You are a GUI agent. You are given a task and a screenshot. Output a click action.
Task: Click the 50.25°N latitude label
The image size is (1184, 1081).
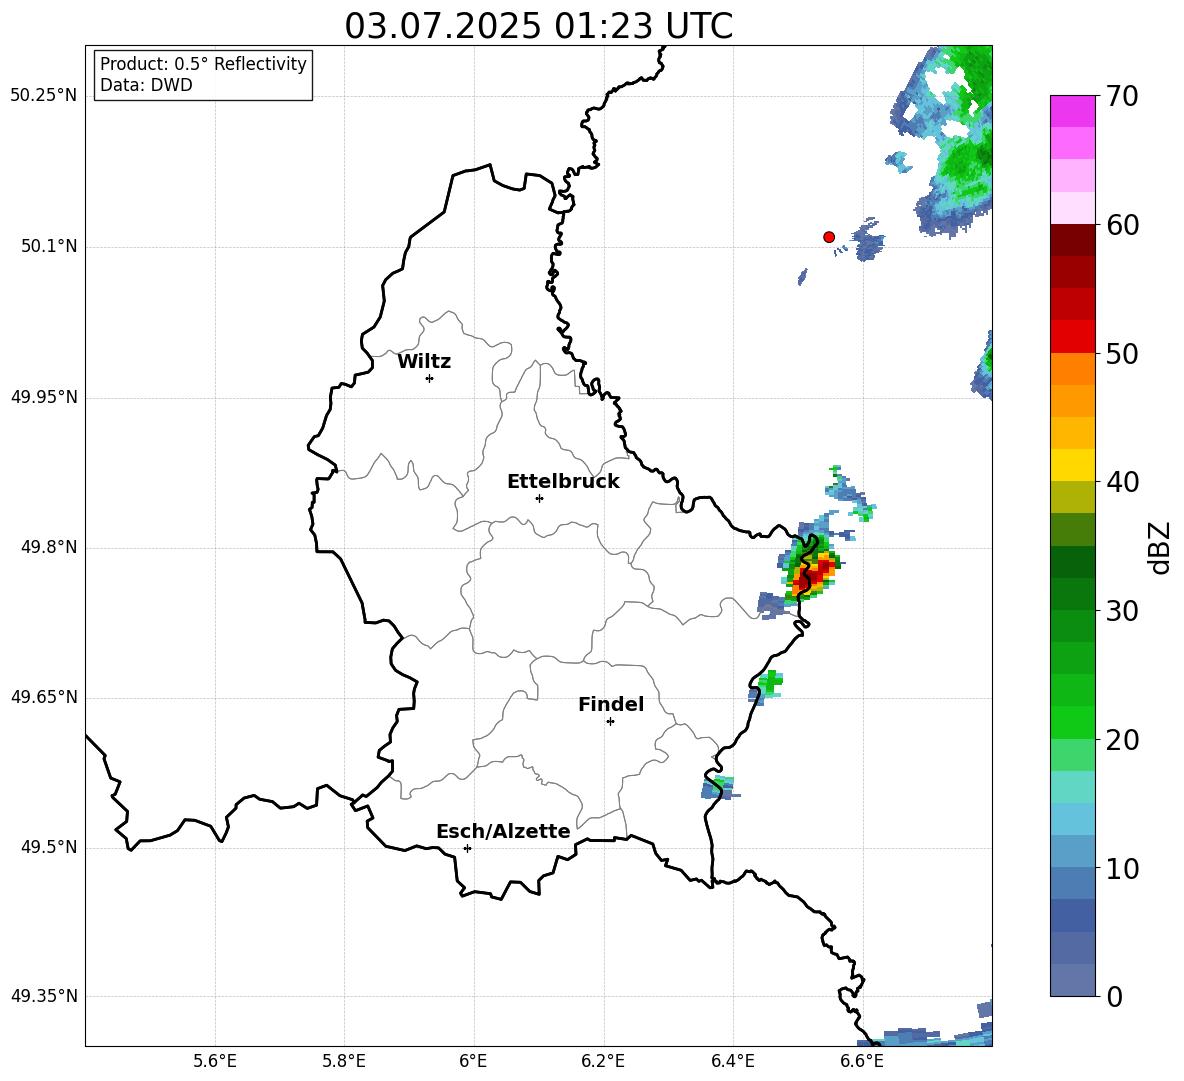(x=44, y=96)
